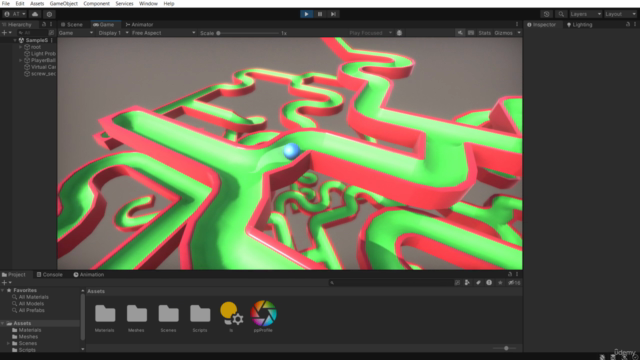Expand the PlayerBall object in Hierarchy
Viewport: 640px width, 360px height.
20,60
